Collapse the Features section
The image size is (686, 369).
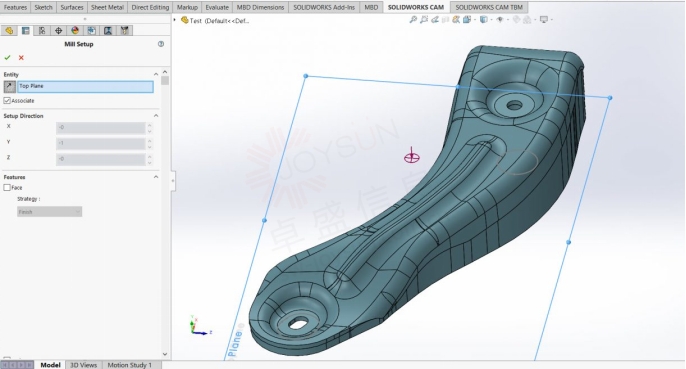point(156,177)
